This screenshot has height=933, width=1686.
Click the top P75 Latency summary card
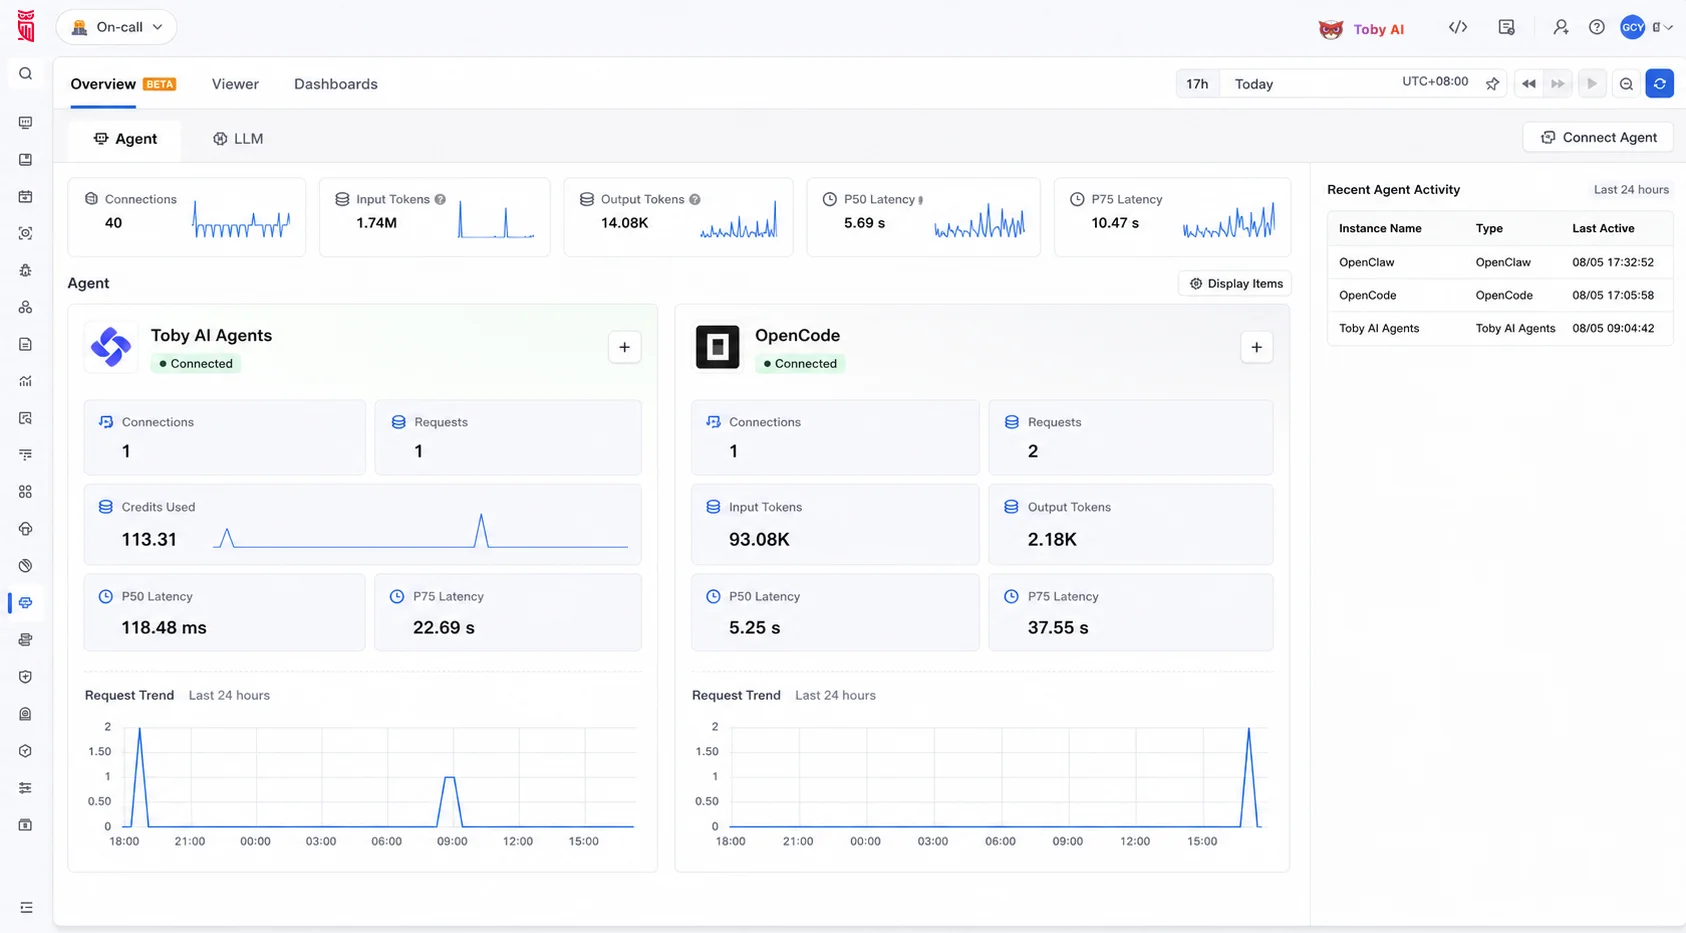coord(1172,217)
